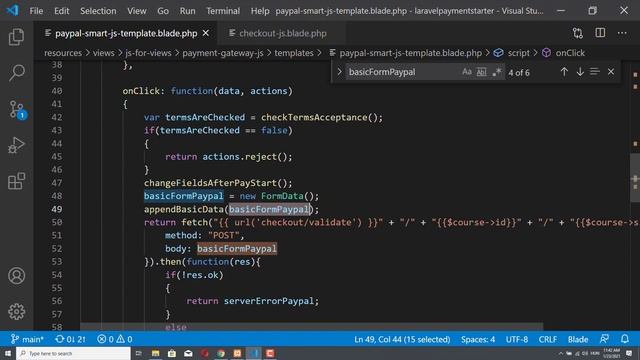Viewport: 640px width, 360px height.
Task: Switch to paypal-smart-js-template.blade.php tab
Action: click(x=126, y=33)
